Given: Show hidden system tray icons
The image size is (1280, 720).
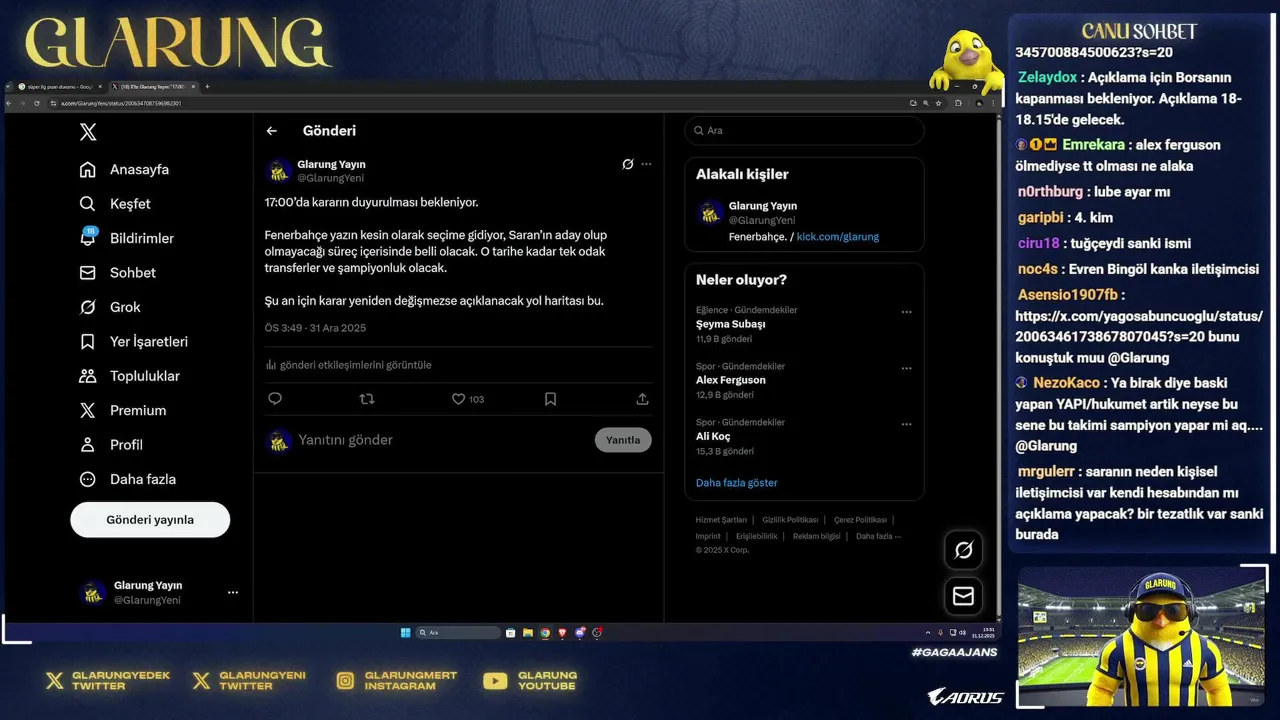Looking at the screenshot, I should (x=928, y=633).
